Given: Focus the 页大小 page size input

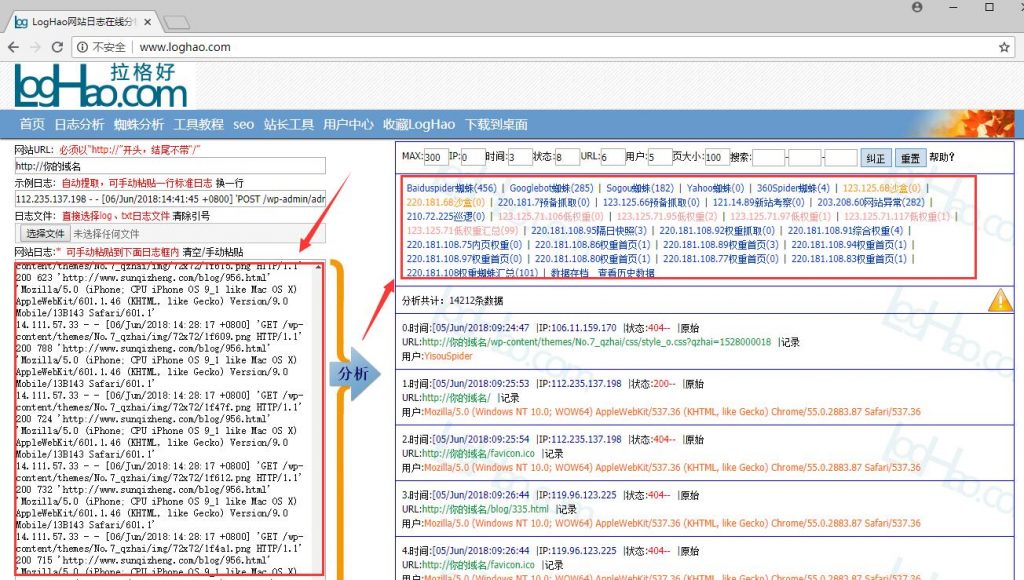Looking at the screenshot, I should click(717, 157).
